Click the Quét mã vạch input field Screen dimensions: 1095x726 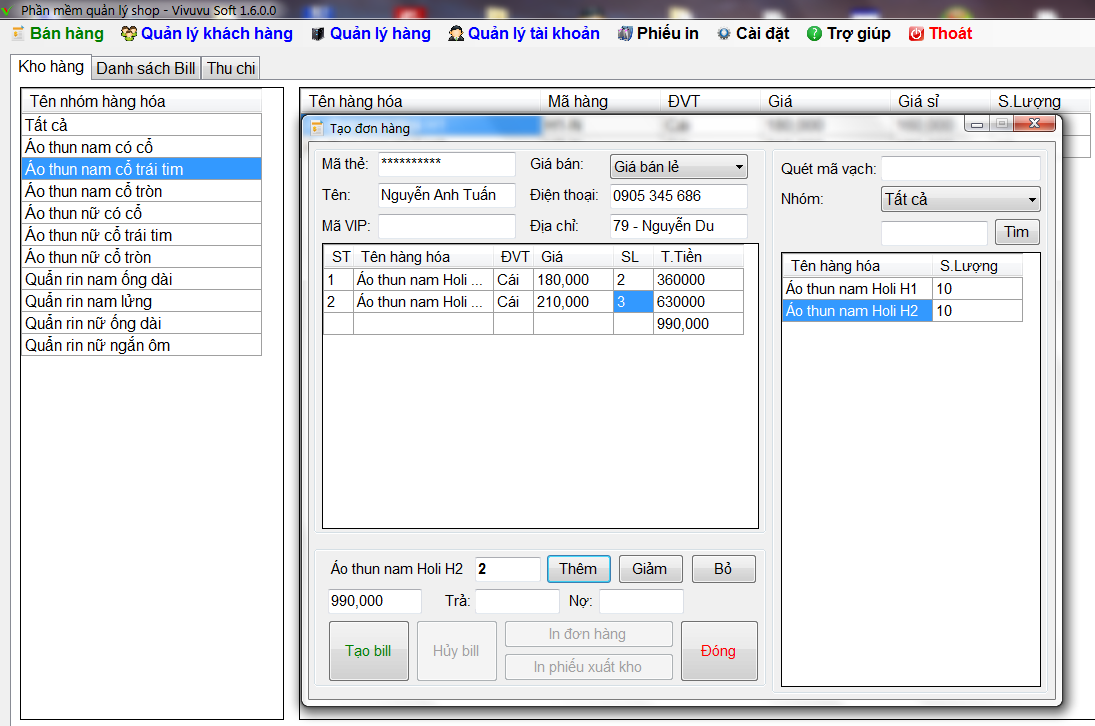[x=960, y=168]
